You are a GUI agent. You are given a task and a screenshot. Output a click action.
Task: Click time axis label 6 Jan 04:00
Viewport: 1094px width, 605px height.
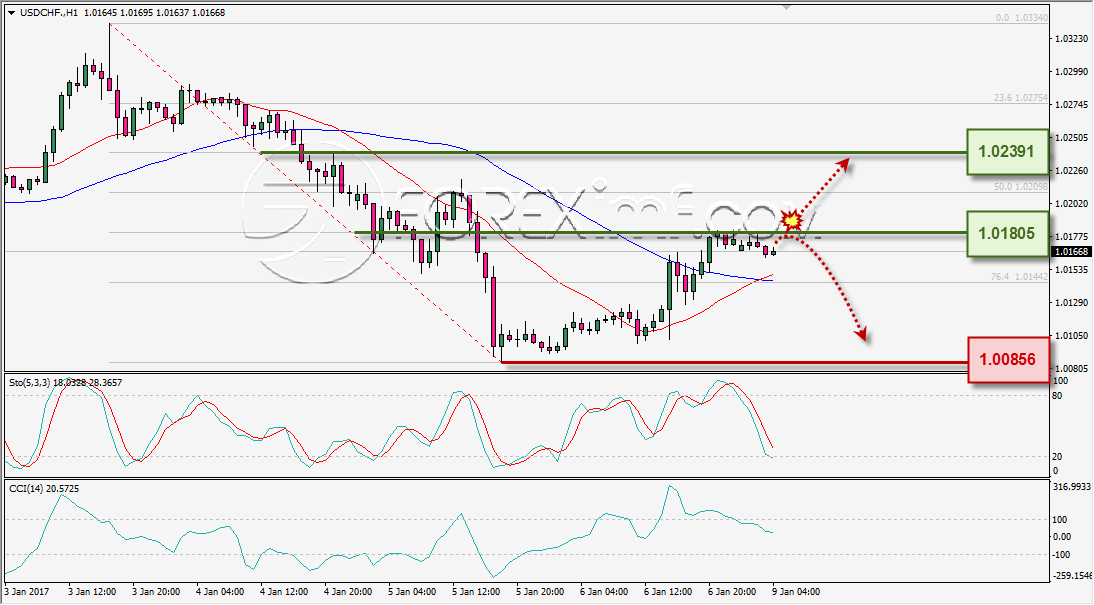(605, 592)
